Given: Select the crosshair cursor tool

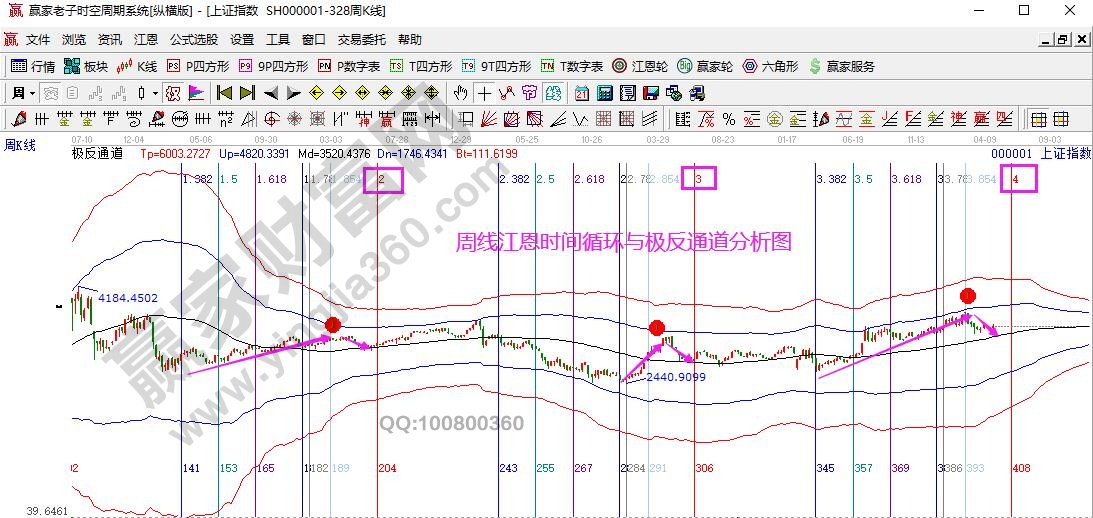Looking at the screenshot, I should click(484, 93).
